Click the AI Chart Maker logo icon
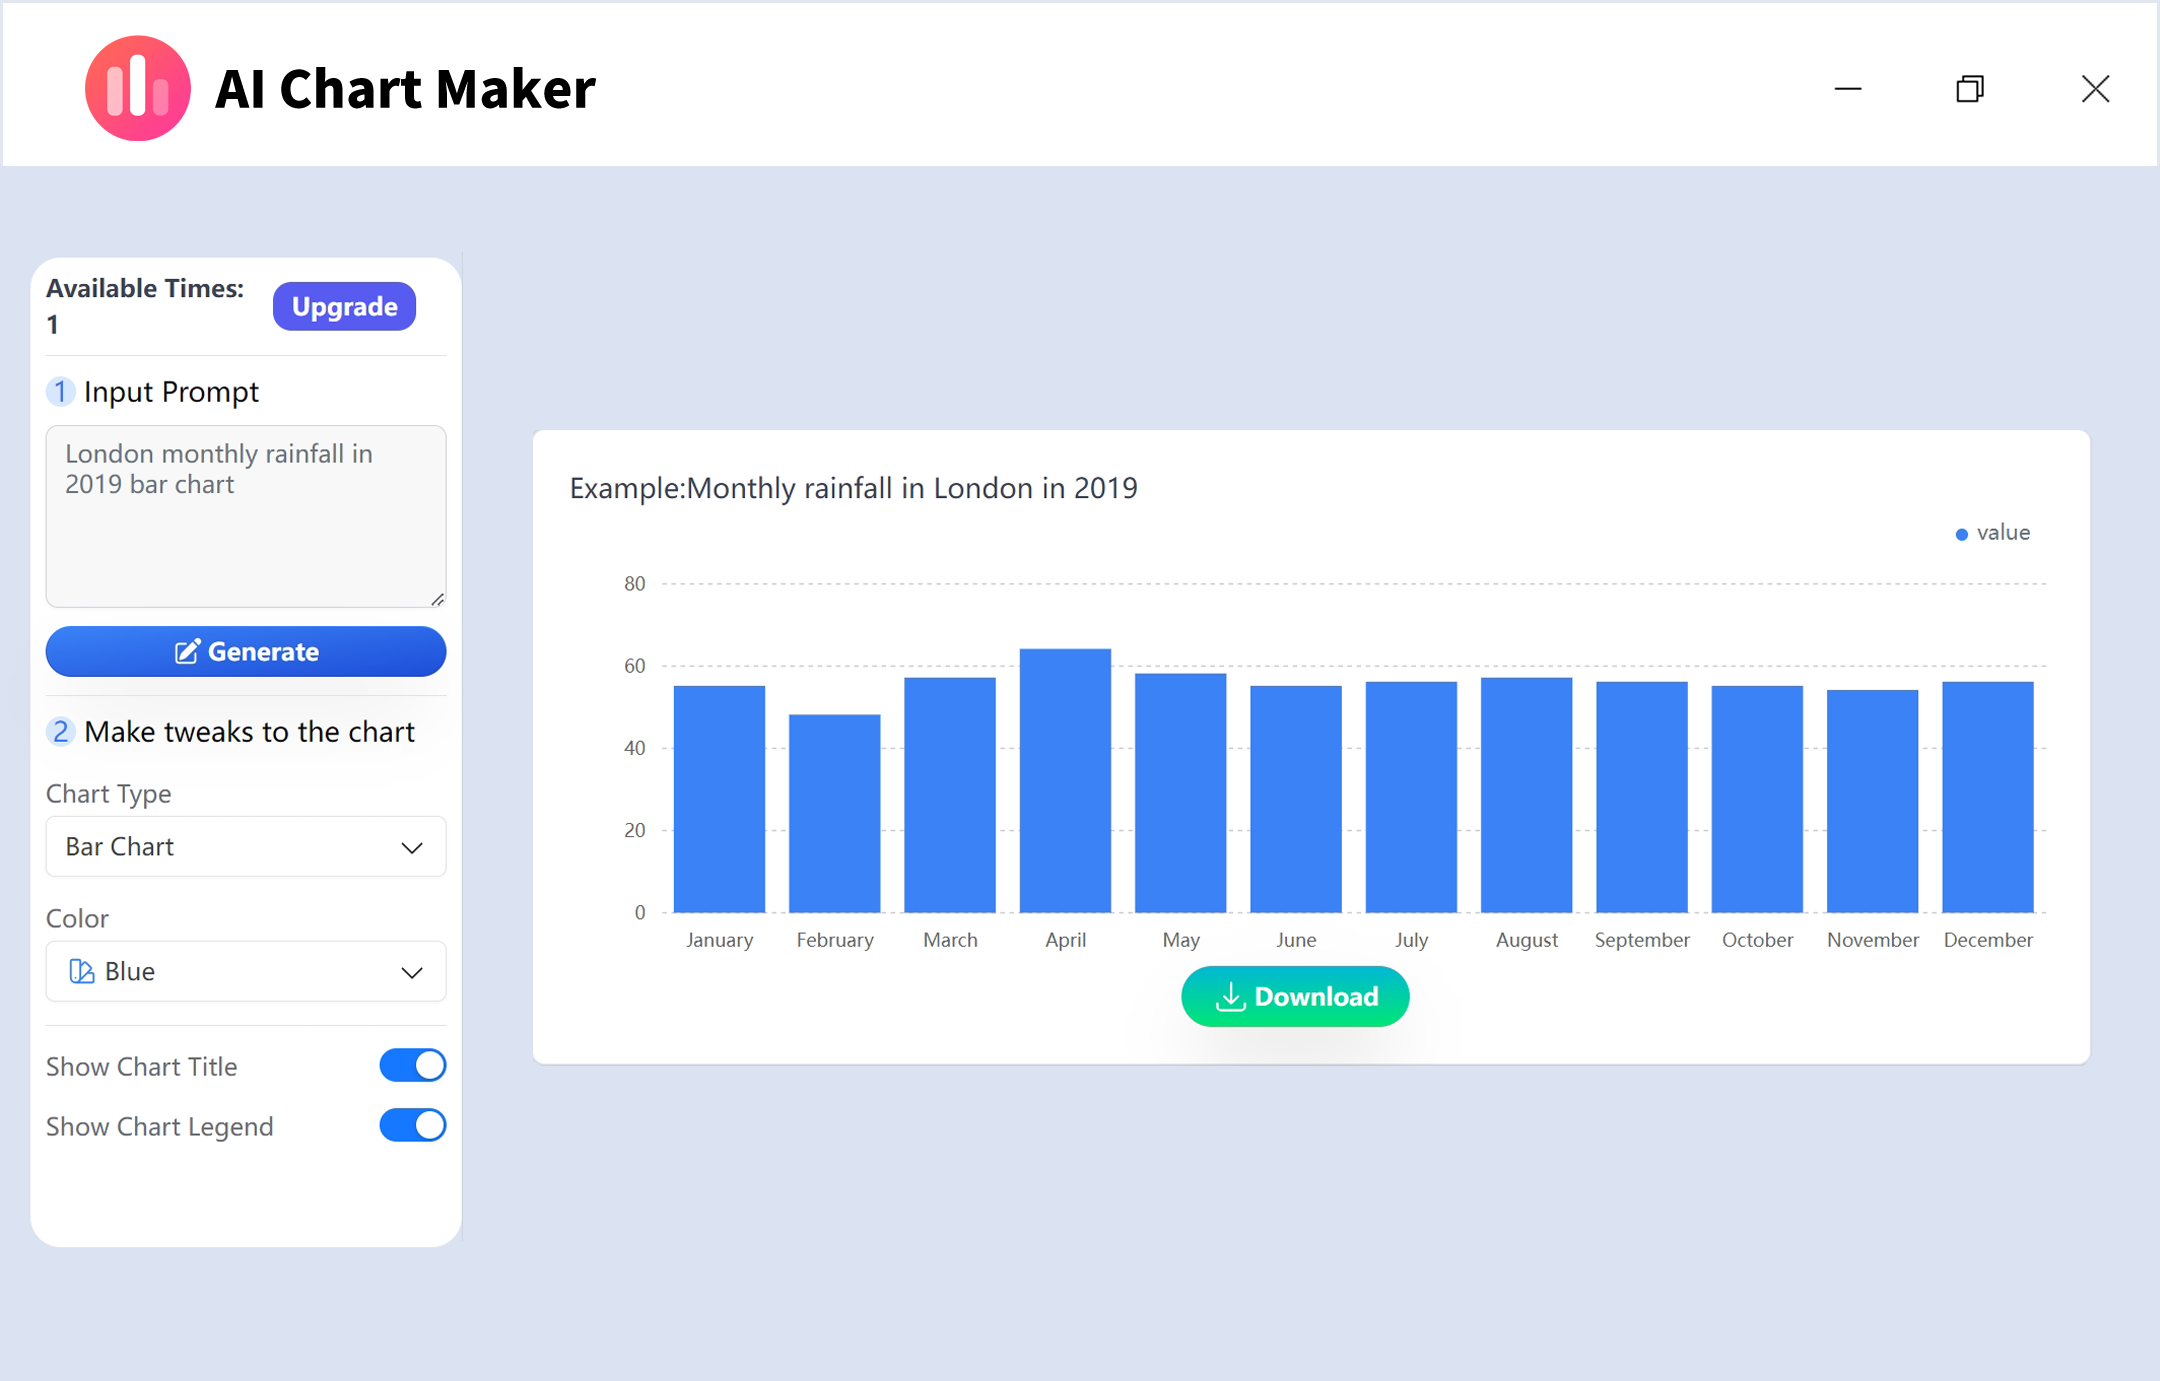This screenshot has width=2160, height=1381. [137, 88]
